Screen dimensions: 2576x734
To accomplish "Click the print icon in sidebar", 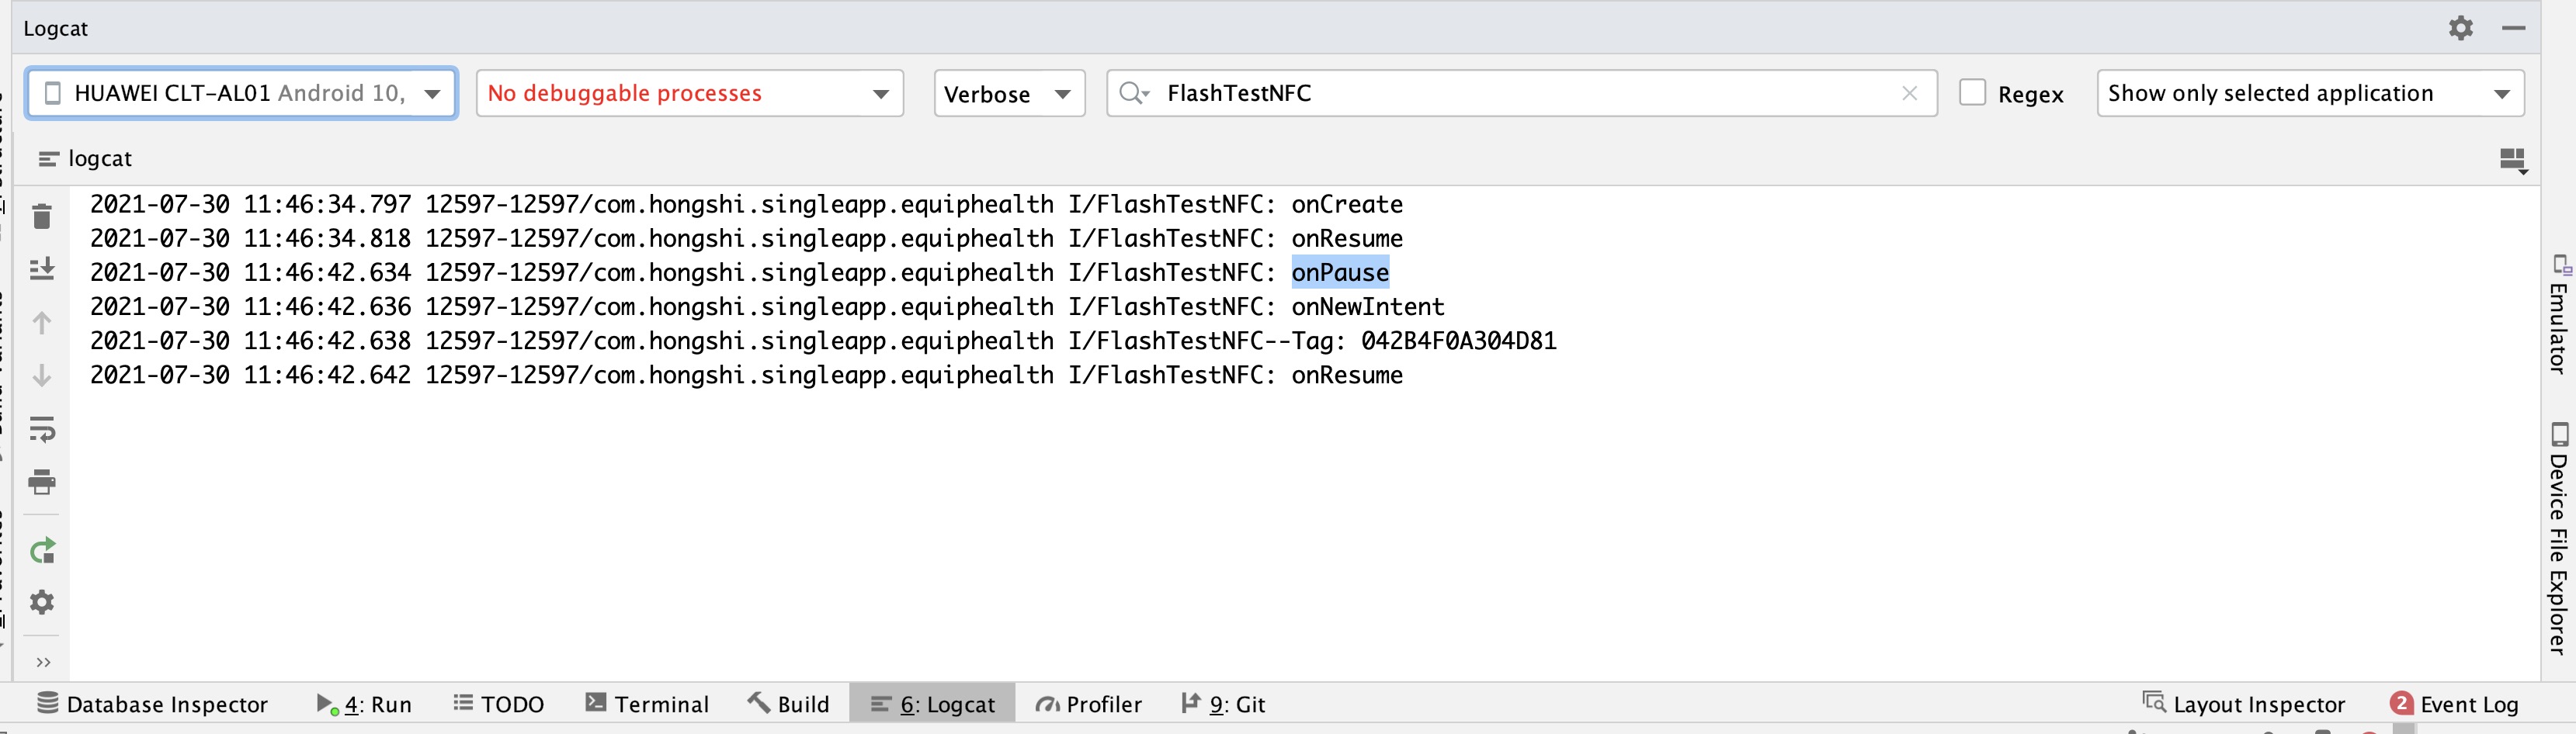I will tap(42, 482).
